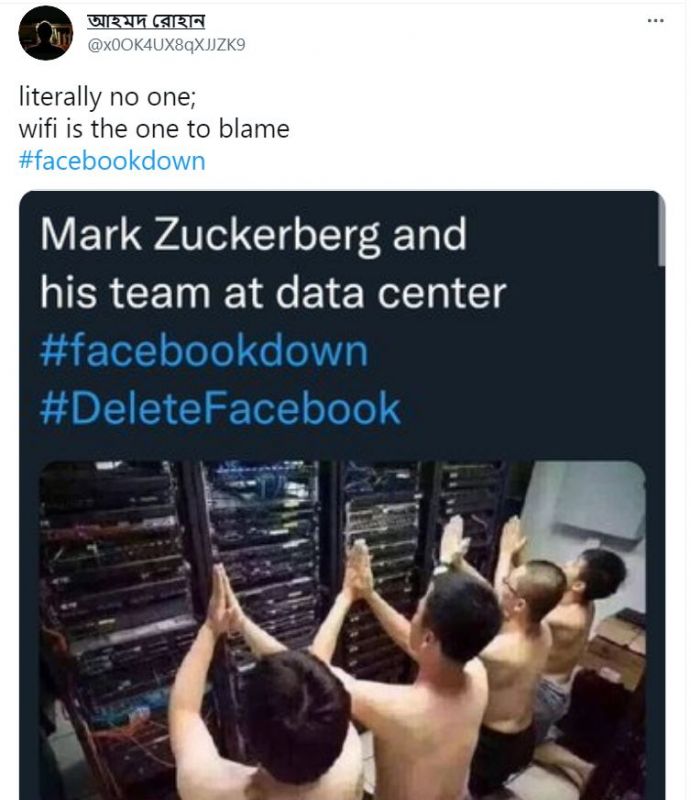Click the "his team at data center" line
This screenshot has width=691, height=800.
coord(272,294)
